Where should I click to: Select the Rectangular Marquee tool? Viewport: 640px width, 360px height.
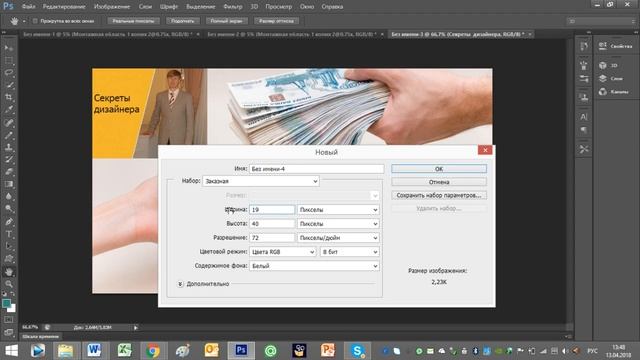point(9,61)
